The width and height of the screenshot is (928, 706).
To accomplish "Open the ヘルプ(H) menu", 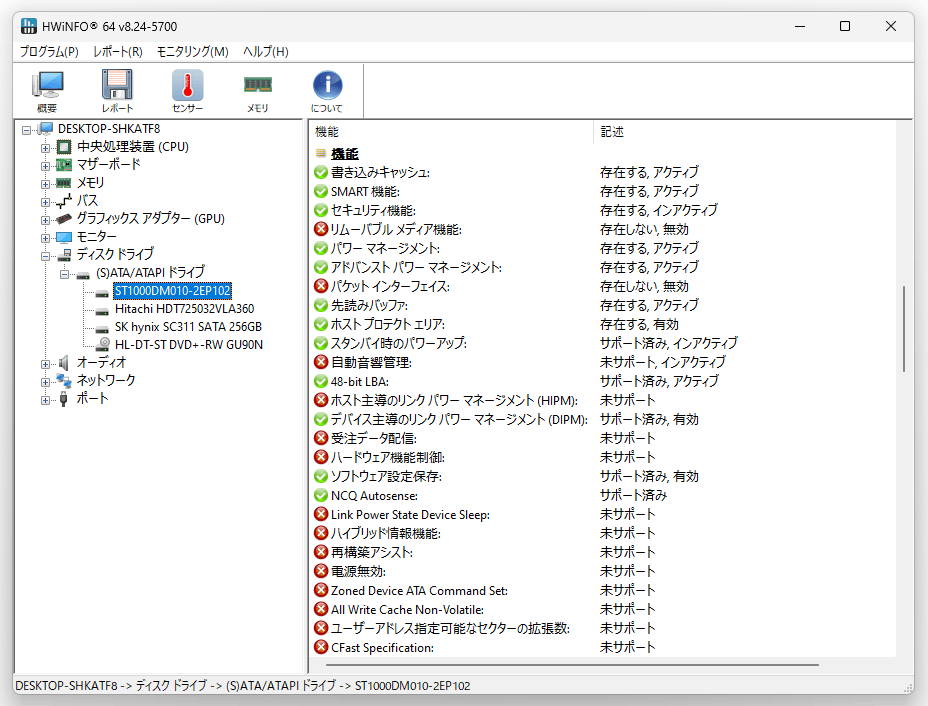I will [266, 51].
